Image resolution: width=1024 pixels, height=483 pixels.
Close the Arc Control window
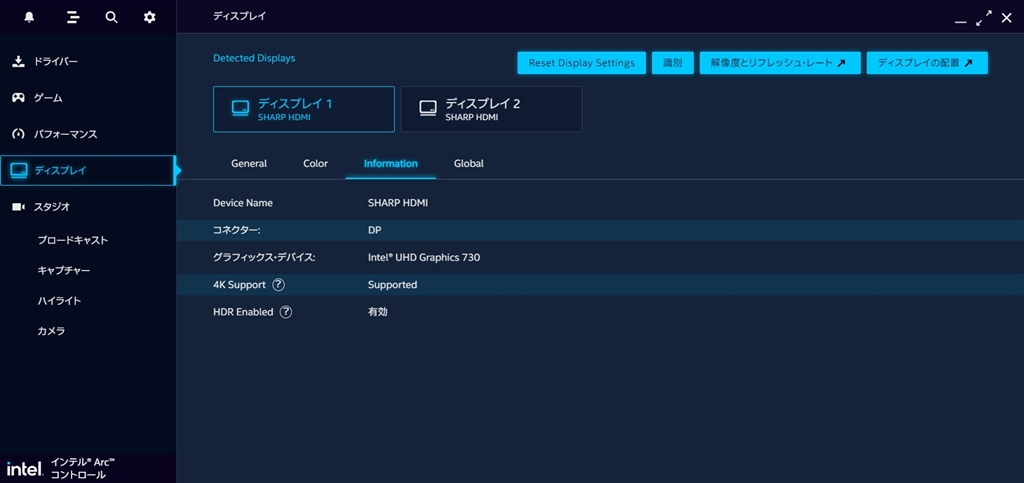(x=1006, y=18)
